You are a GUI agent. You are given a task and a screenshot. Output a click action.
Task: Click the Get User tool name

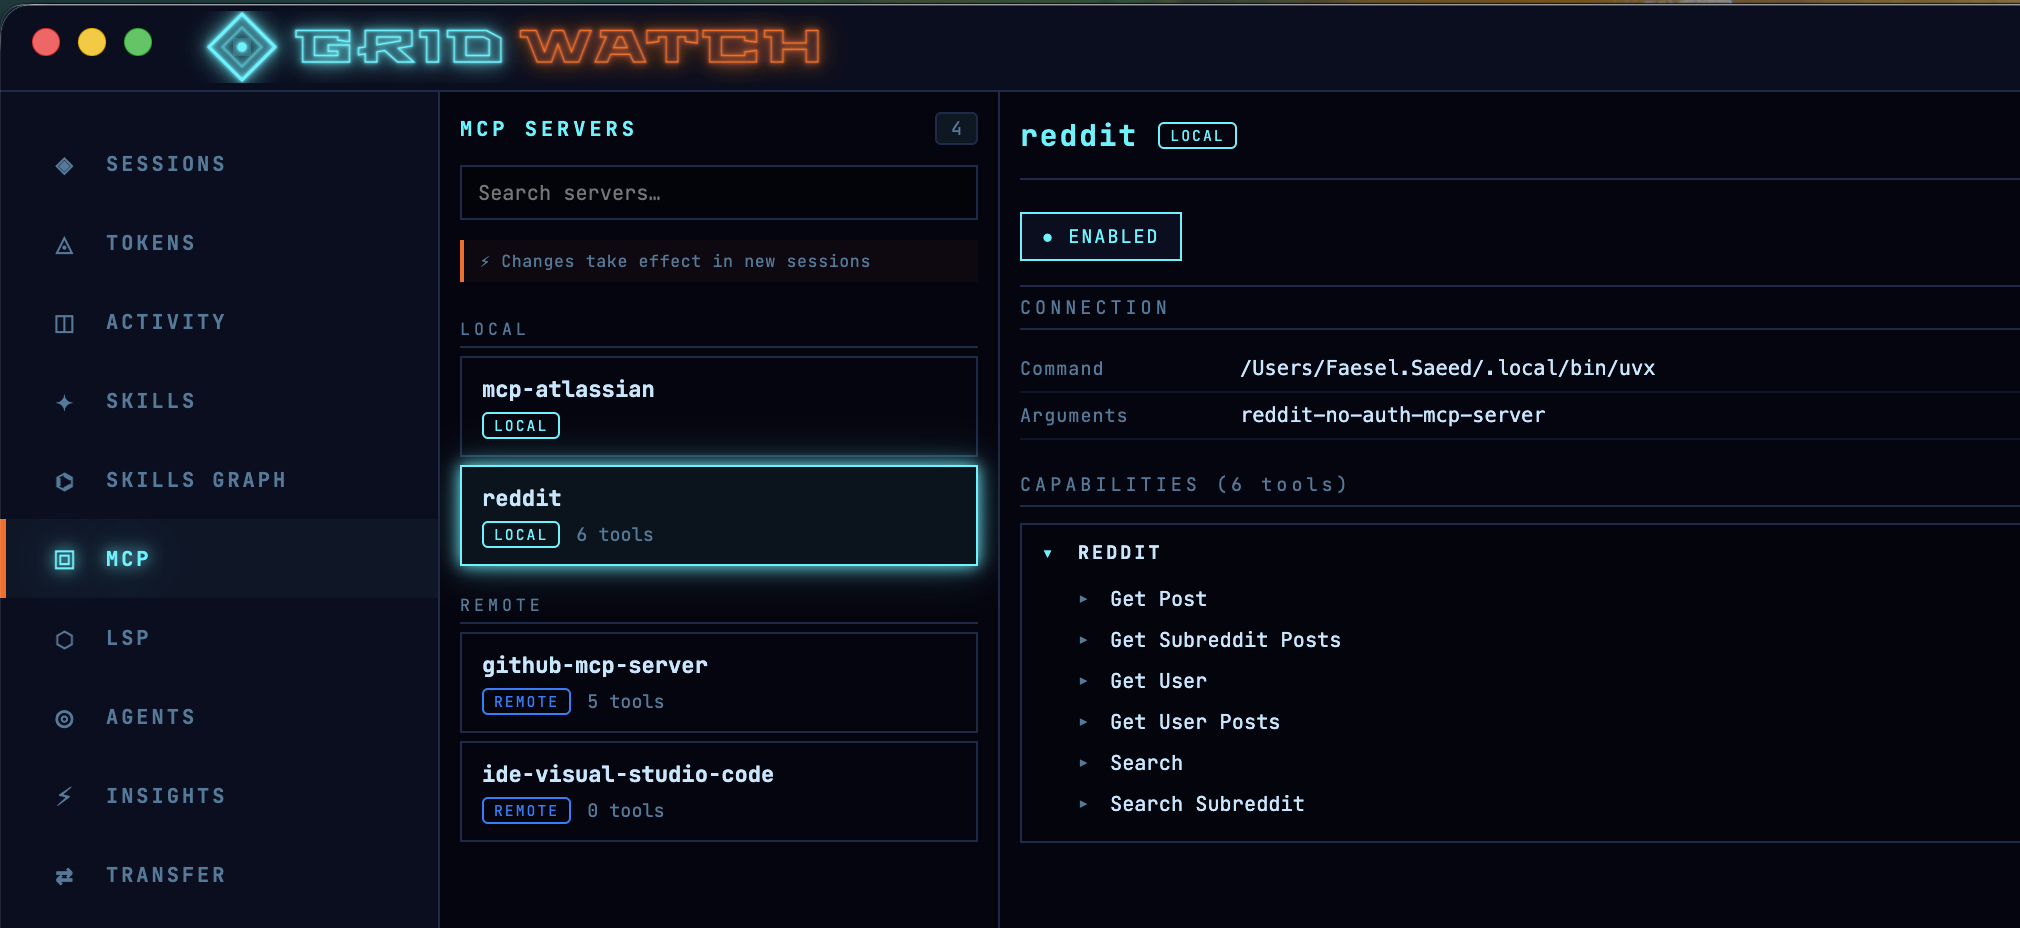point(1158,681)
